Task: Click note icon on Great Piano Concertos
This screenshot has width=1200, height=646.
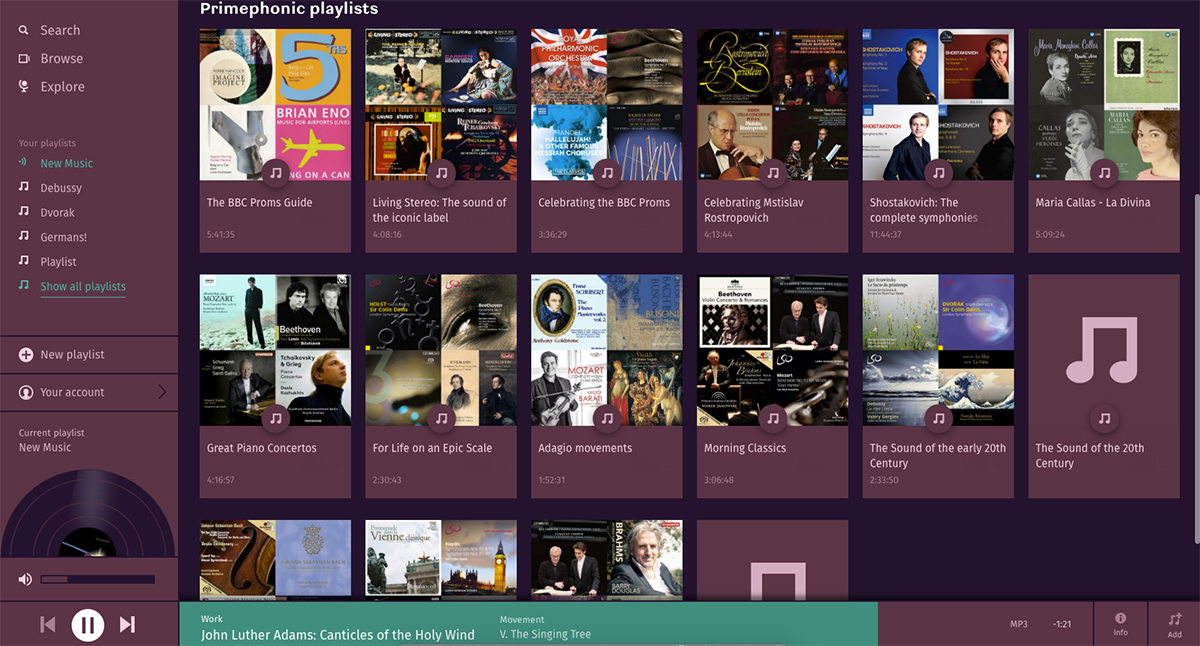Action: (x=276, y=418)
